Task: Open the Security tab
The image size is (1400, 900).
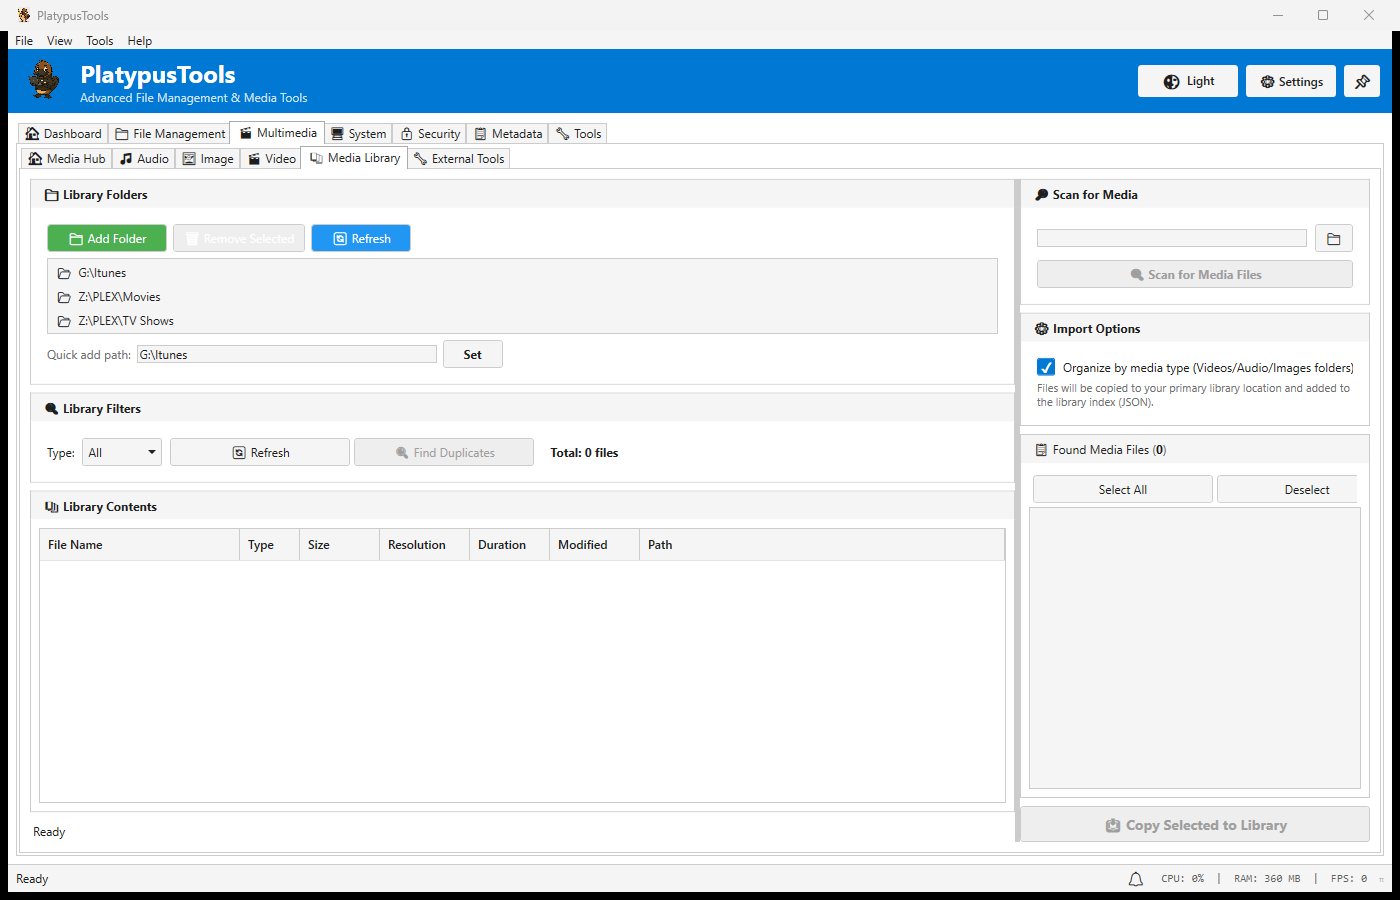Action: click(x=430, y=134)
